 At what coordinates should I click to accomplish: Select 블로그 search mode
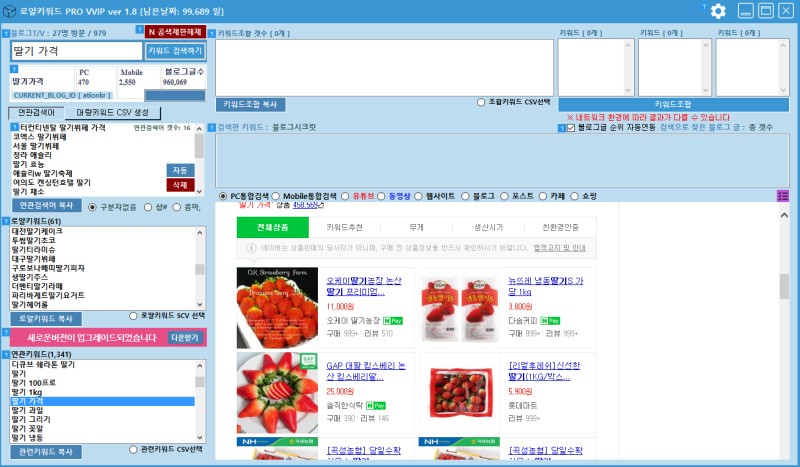click(x=465, y=196)
